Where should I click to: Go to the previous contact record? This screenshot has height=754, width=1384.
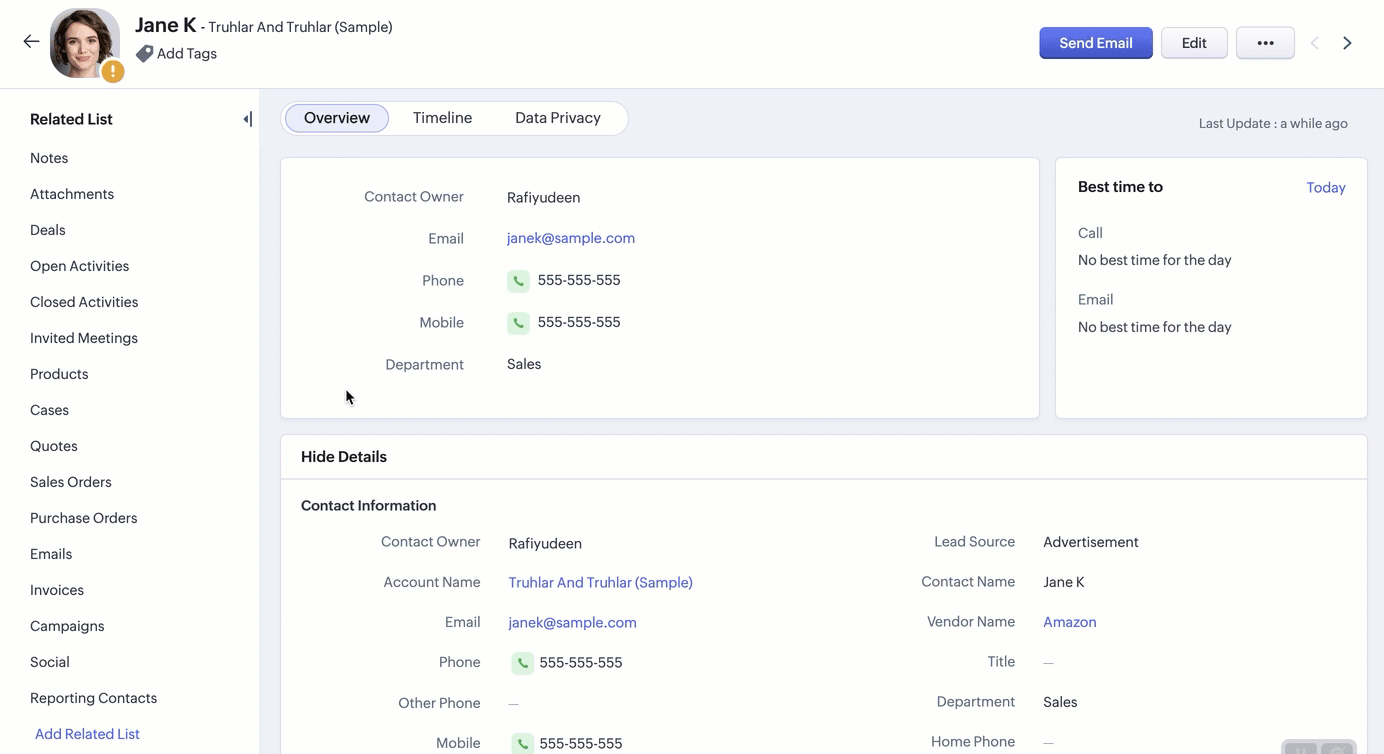[x=1314, y=43]
